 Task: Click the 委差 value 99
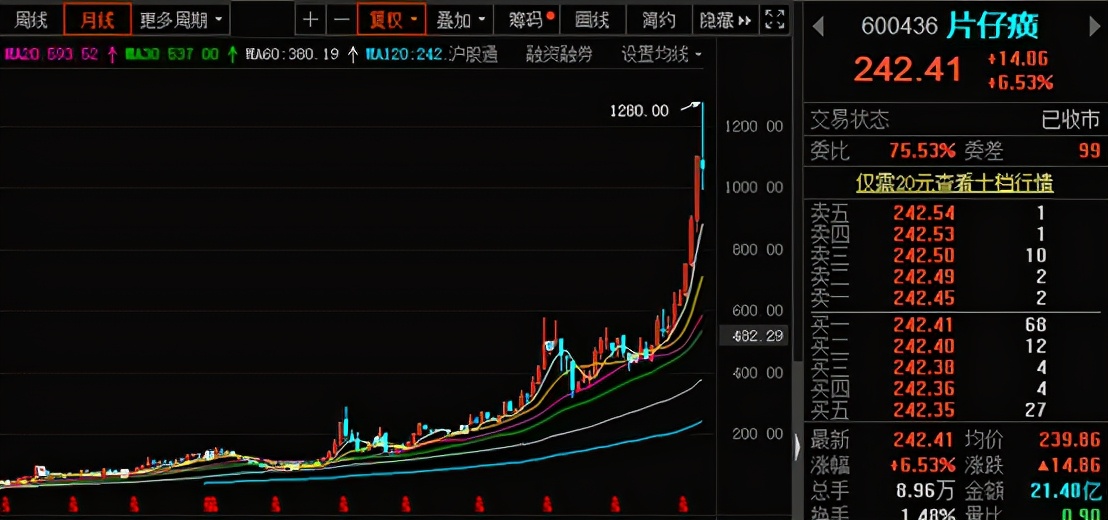point(1090,150)
